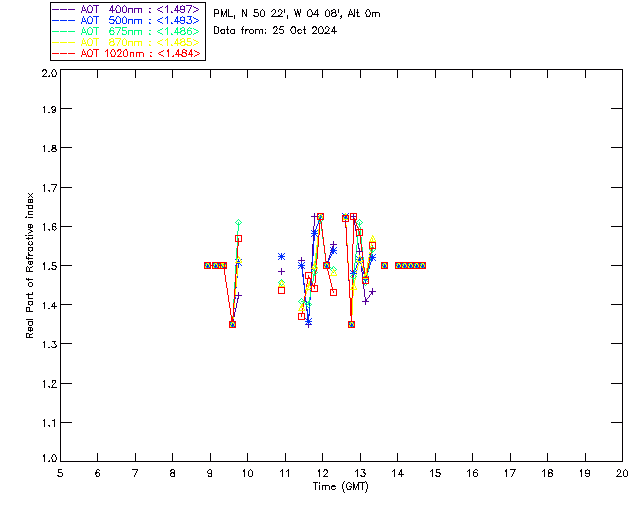Select the 'Data from: 25 Oct 2024' text
The width and height of the screenshot is (640, 512).
pos(275,31)
